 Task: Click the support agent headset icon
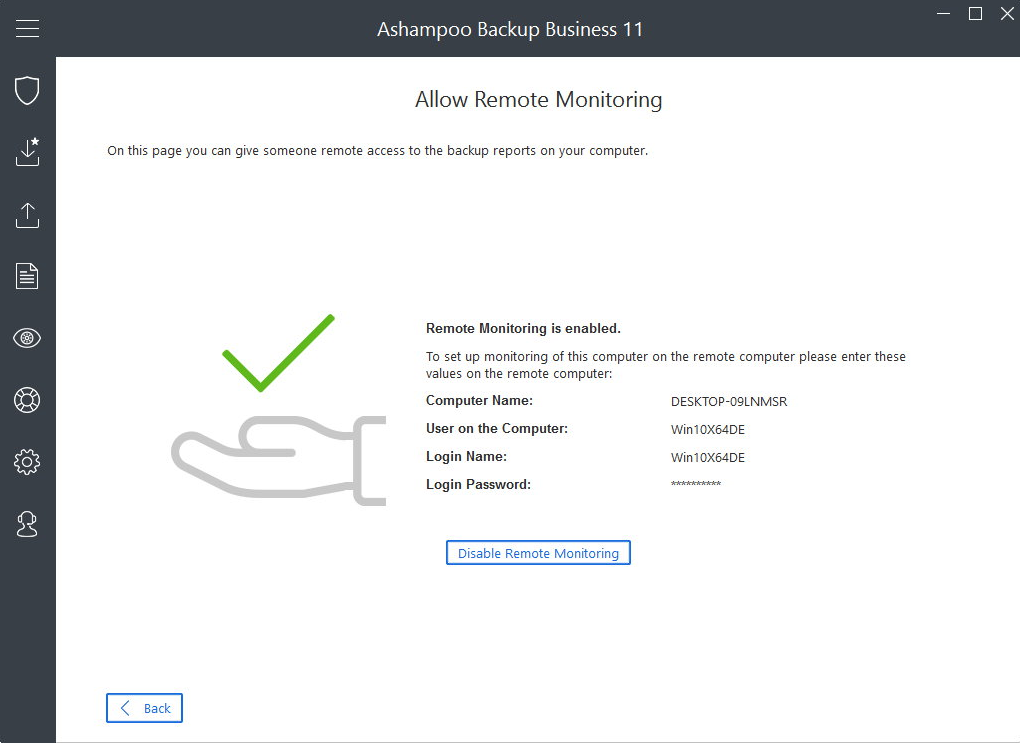27,524
